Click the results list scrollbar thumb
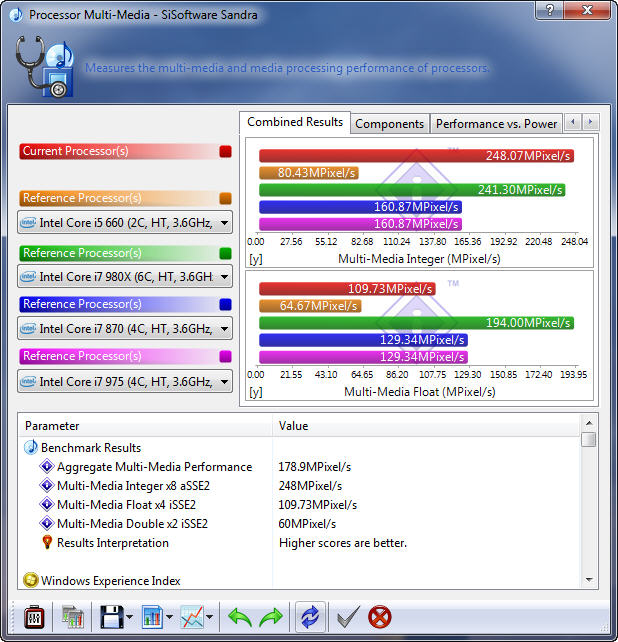Viewport: 618px width, 642px height. coord(589,440)
